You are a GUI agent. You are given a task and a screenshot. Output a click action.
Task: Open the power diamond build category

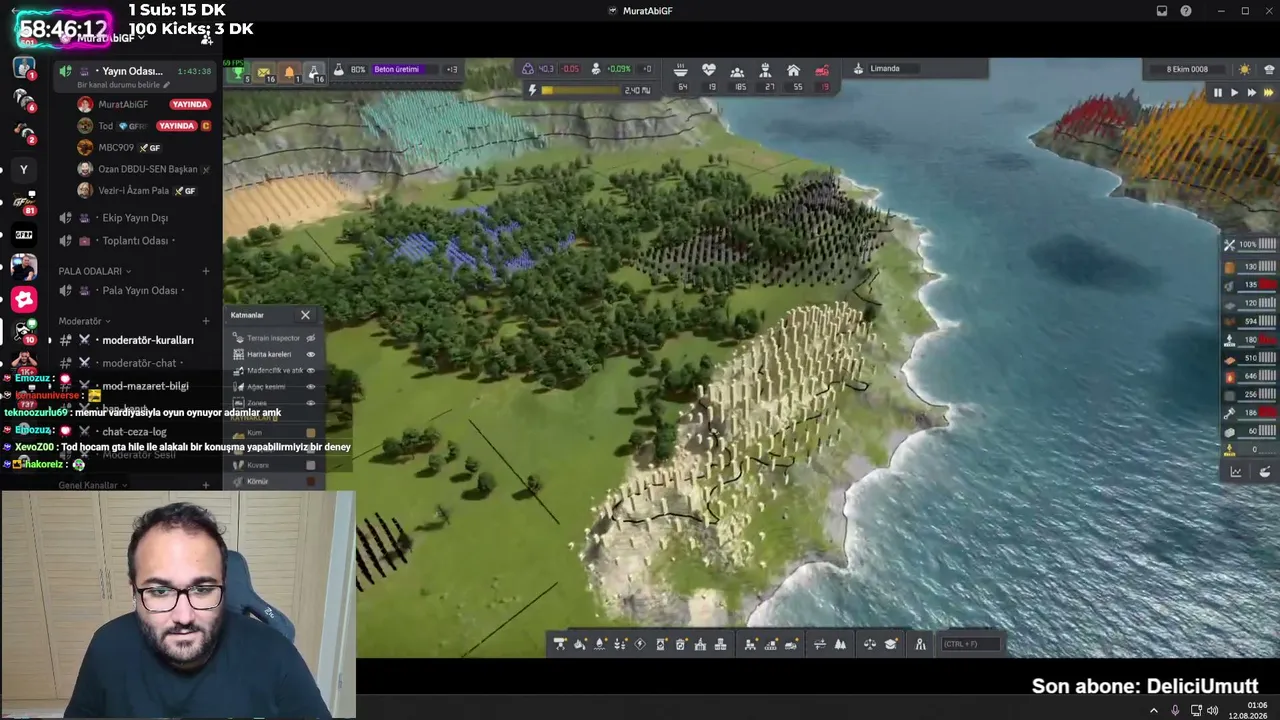[640, 644]
